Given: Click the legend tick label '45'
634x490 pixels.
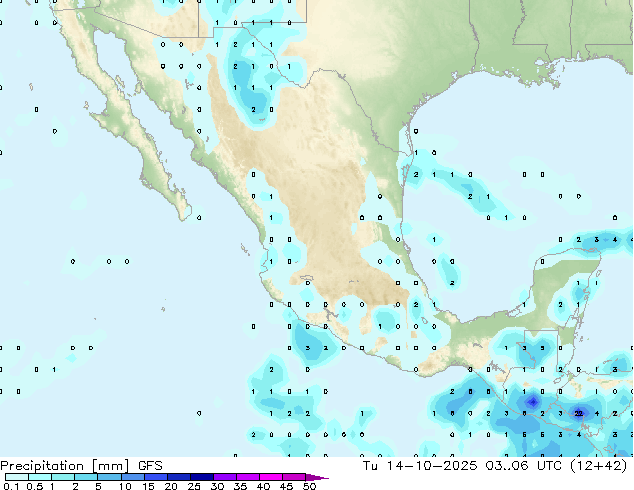Looking at the screenshot, I should pos(286,486).
